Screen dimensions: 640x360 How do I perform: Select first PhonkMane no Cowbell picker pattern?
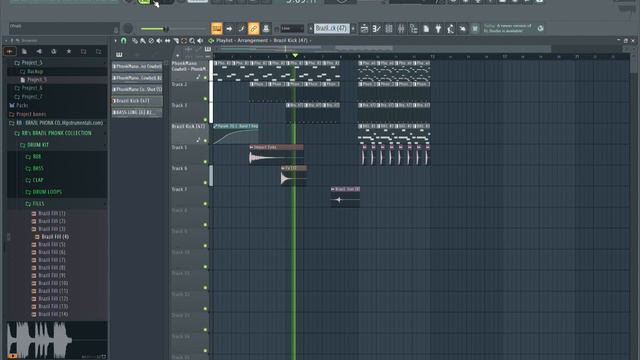[x=137, y=66]
